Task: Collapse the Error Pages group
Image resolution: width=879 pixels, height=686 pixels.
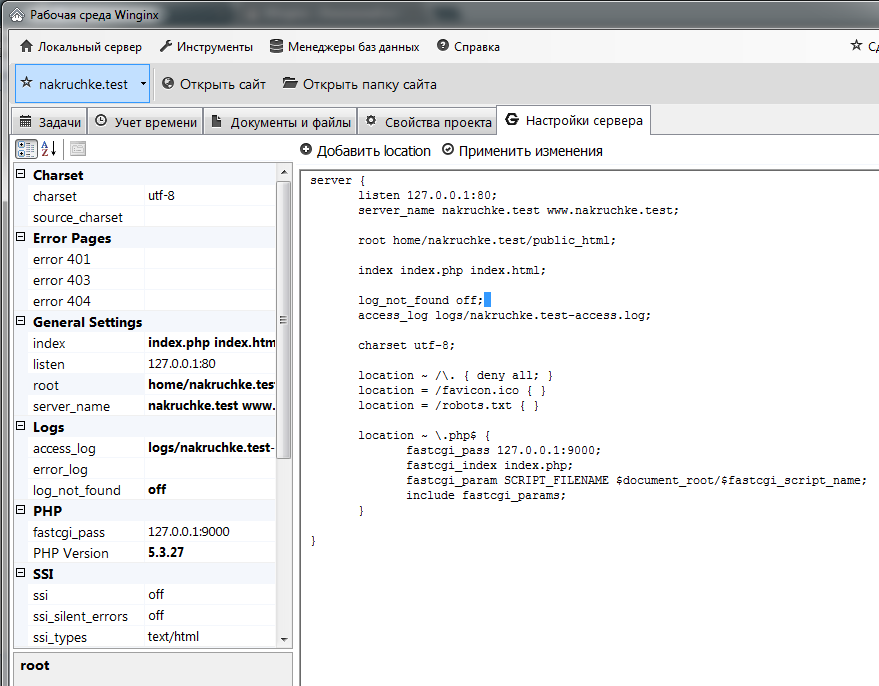Action: pyautogui.click(x=20, y=238)
